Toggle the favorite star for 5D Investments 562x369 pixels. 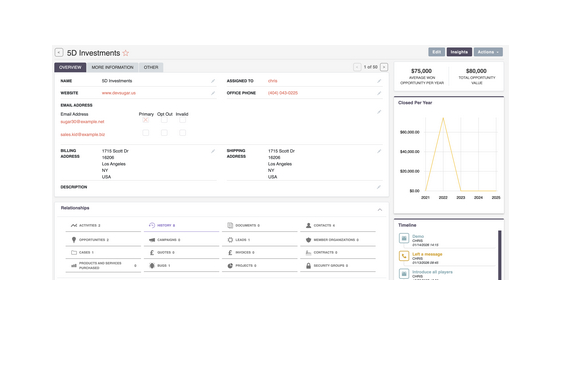click(125, 53)
